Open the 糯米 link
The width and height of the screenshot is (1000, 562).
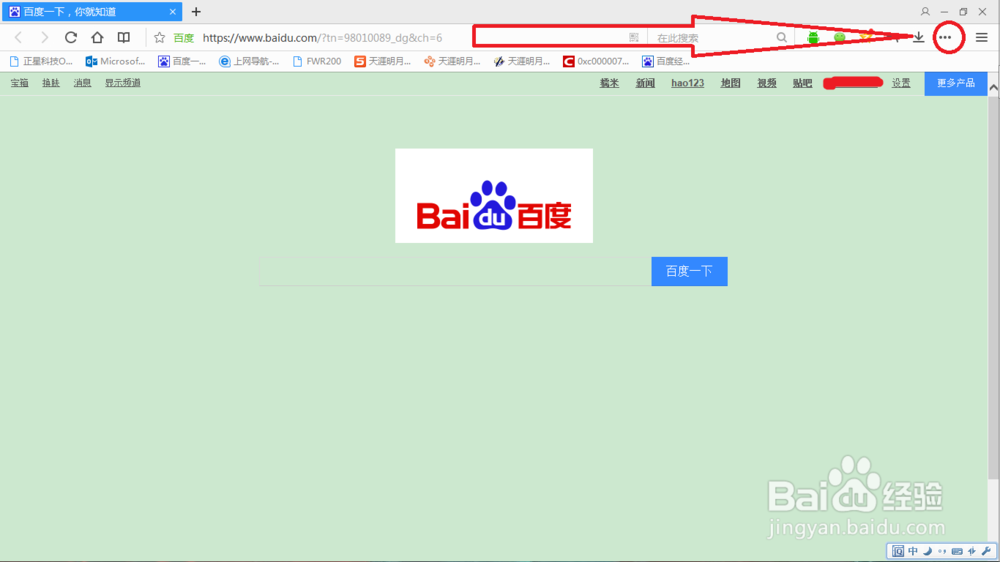609,83
